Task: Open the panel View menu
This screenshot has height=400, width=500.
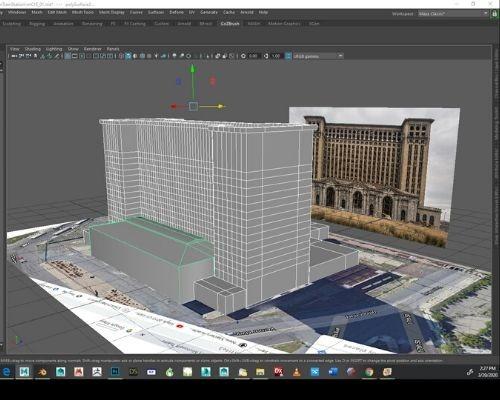Action: tap(15, 49)
